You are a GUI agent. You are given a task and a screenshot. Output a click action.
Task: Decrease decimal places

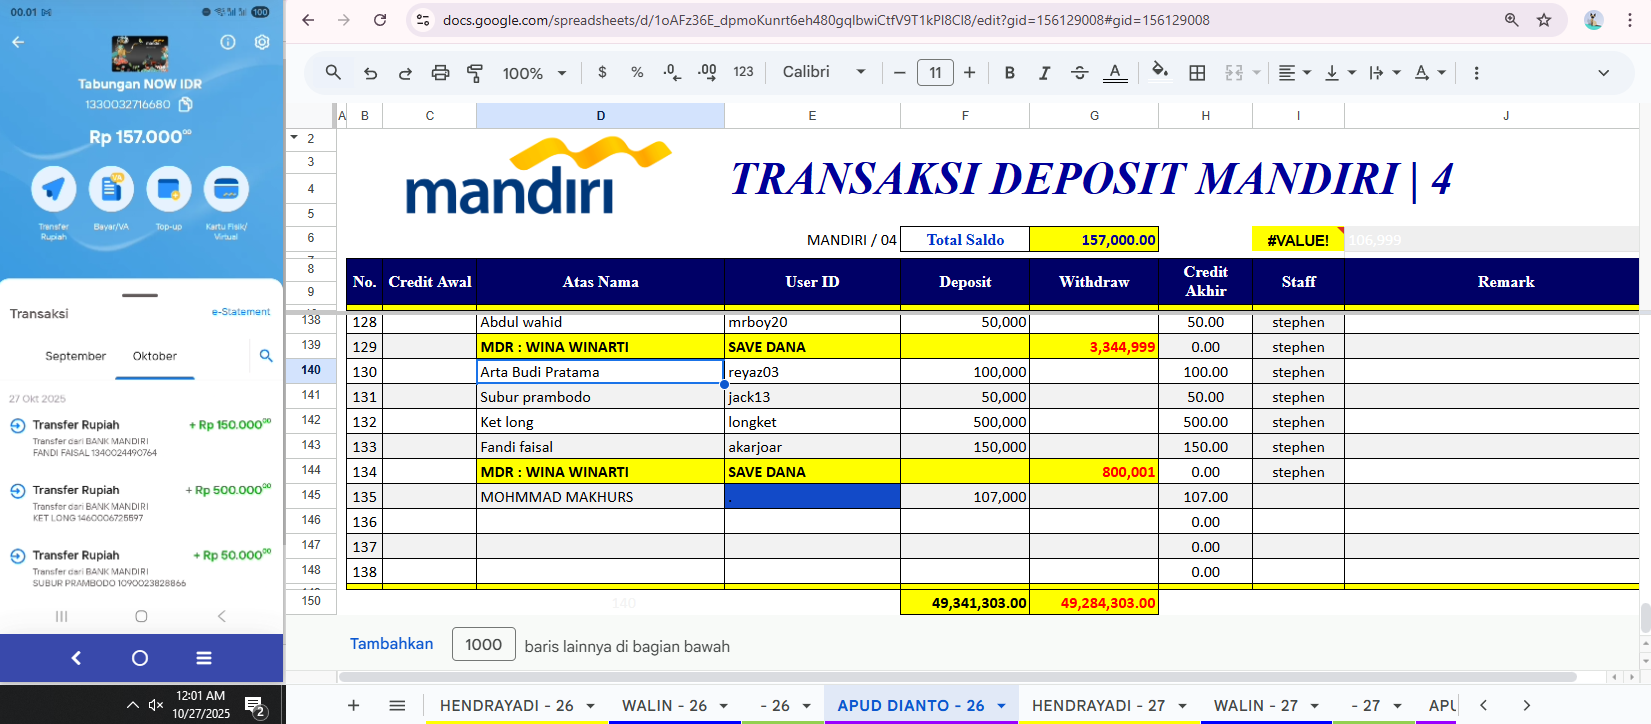672,72
